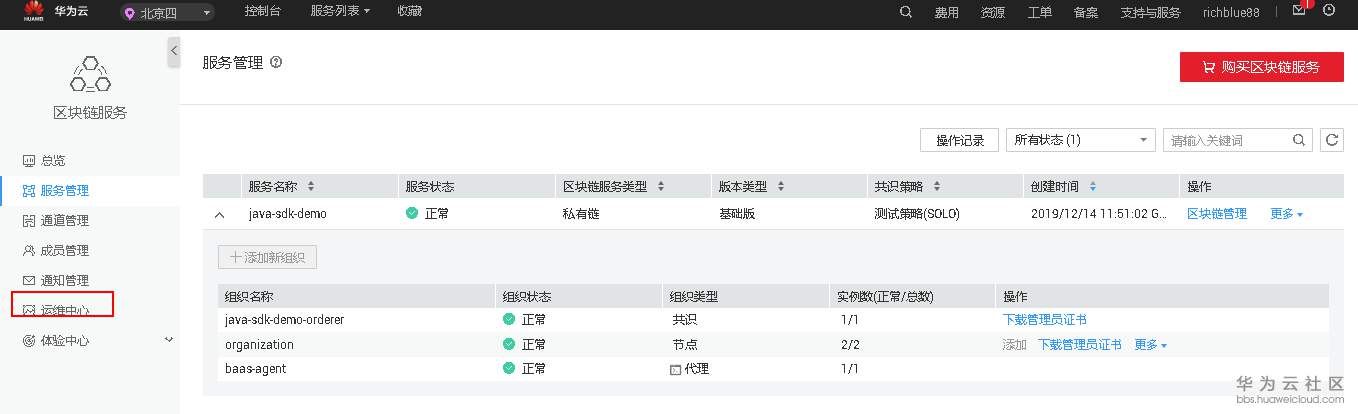Click the search magnifier icon in top bar
The width and height of the screenshot is (1358, 414).
tap(906, 13)
